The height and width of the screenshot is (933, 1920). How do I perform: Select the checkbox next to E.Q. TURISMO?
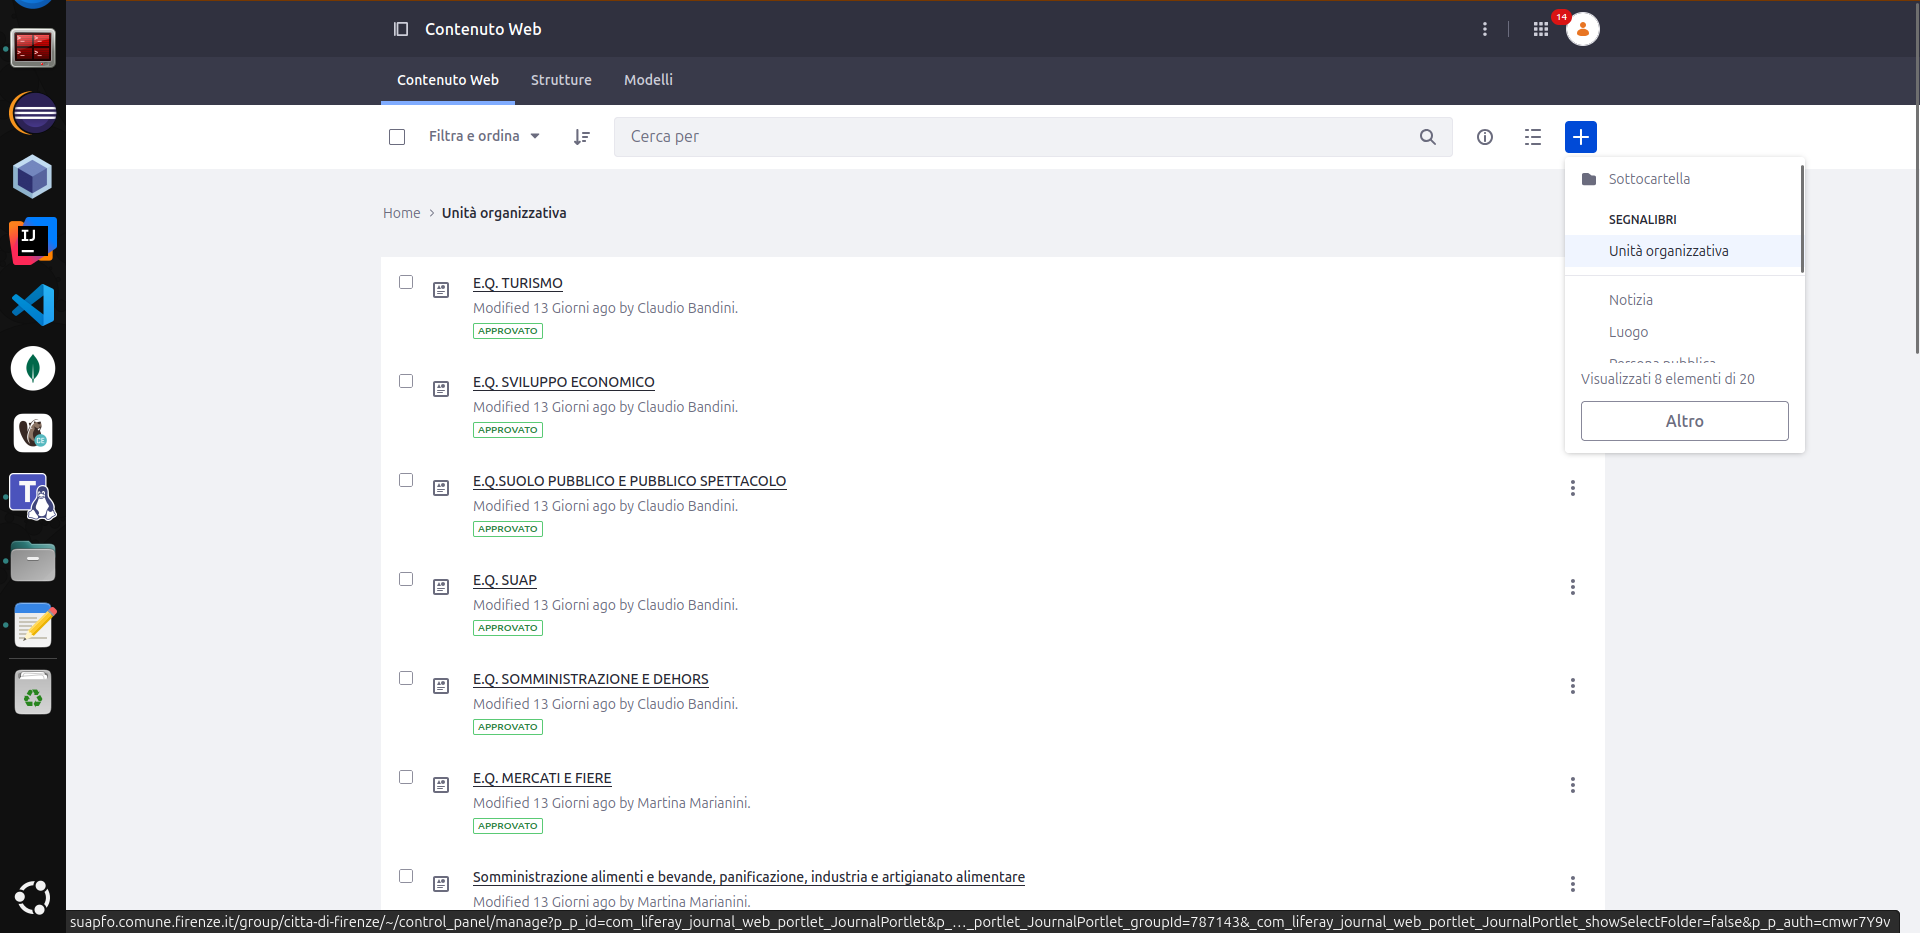[405, 282]
